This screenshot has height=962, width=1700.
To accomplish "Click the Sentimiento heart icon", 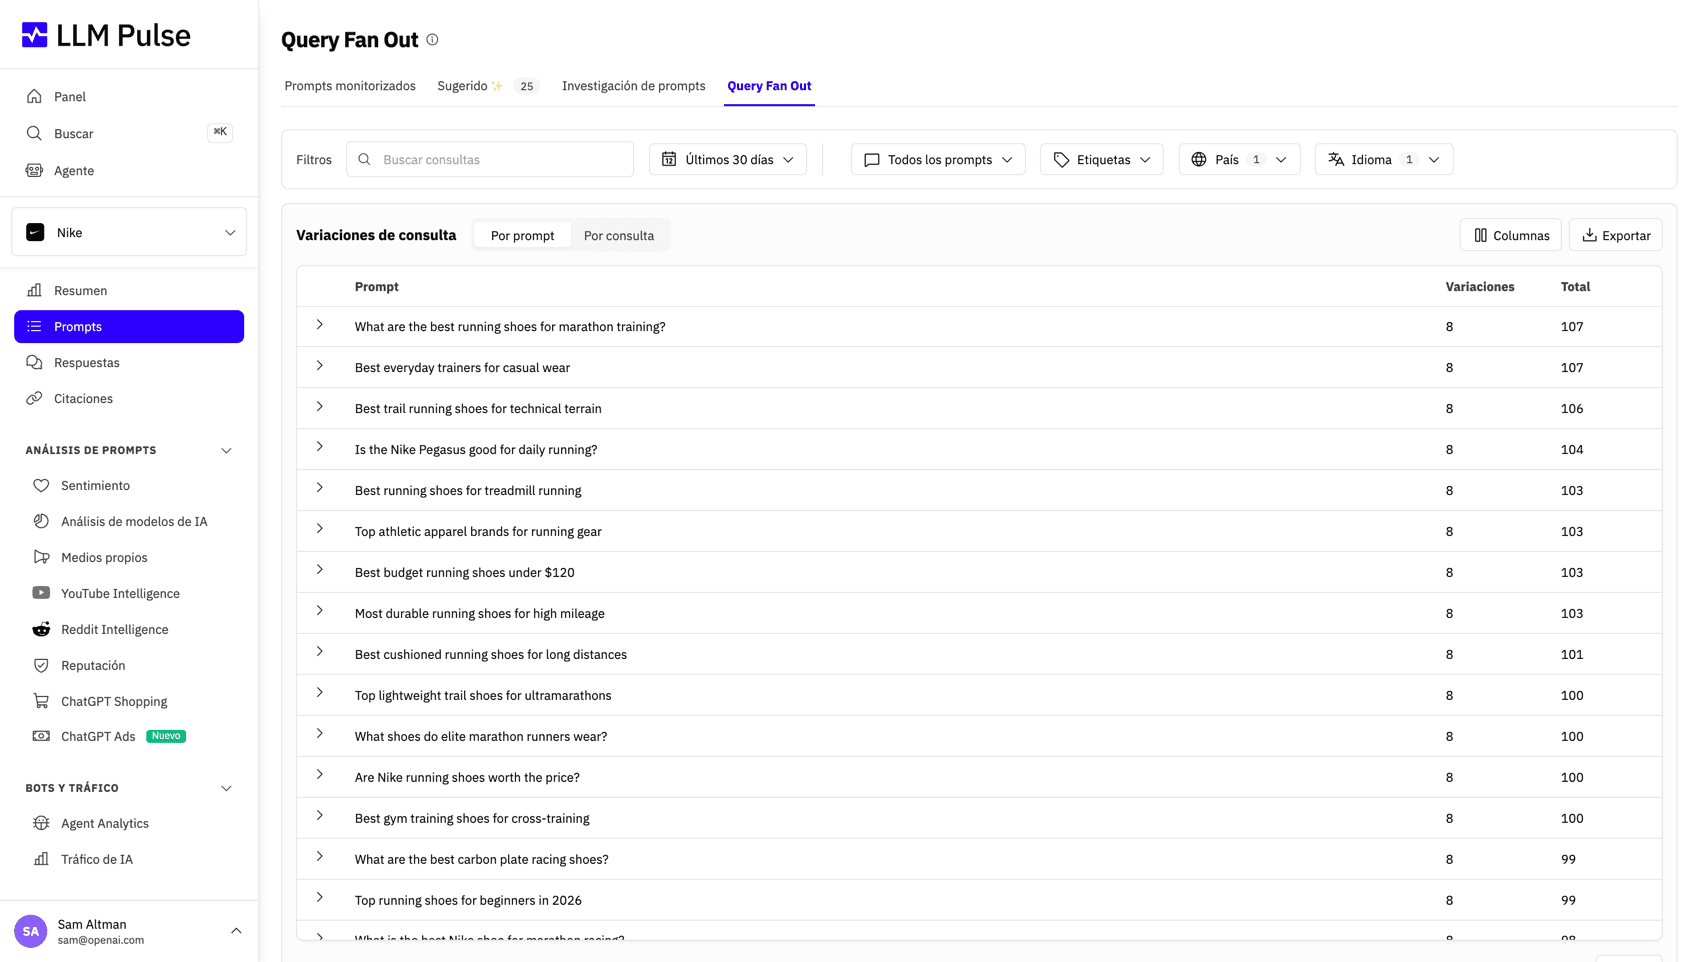I will click(41, 485).
